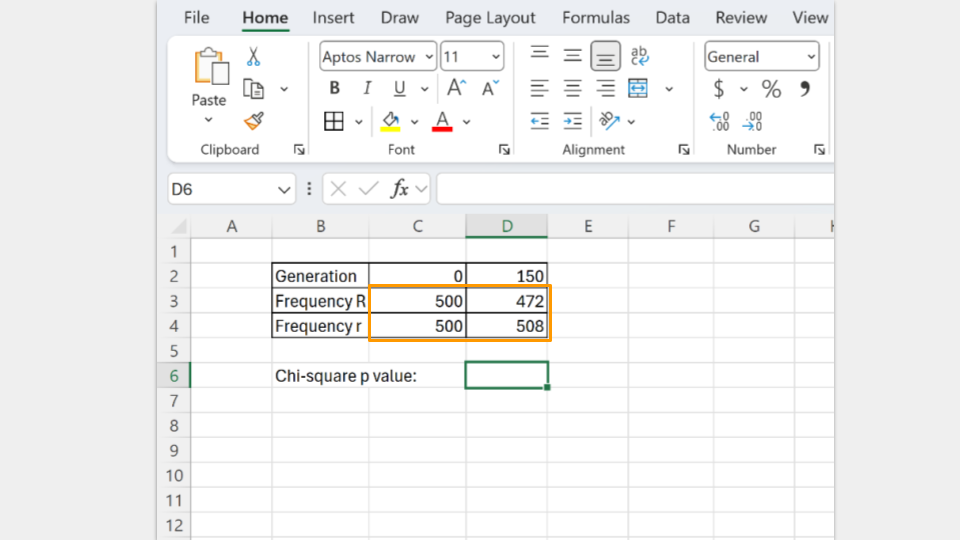Image resolution: width=960 pixels, height=540 pixels.
Task: Toggle Italic formatting
Action: click(x=367, y=88)
